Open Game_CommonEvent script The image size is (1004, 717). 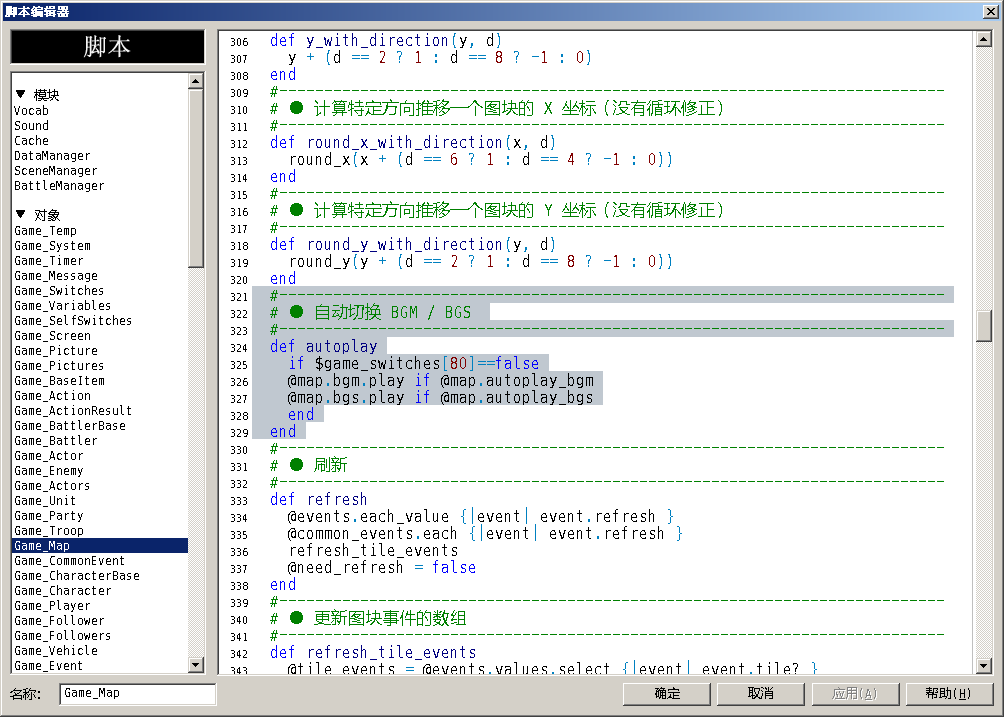coord(70,561)
